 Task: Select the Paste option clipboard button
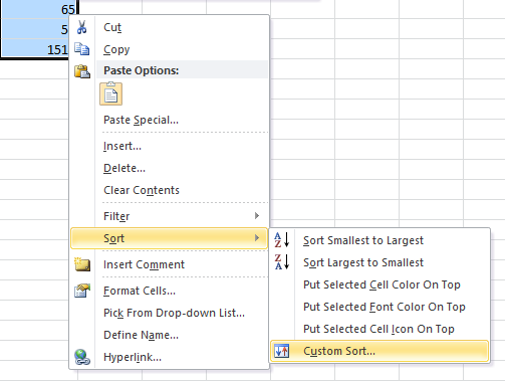click(111, 94)
